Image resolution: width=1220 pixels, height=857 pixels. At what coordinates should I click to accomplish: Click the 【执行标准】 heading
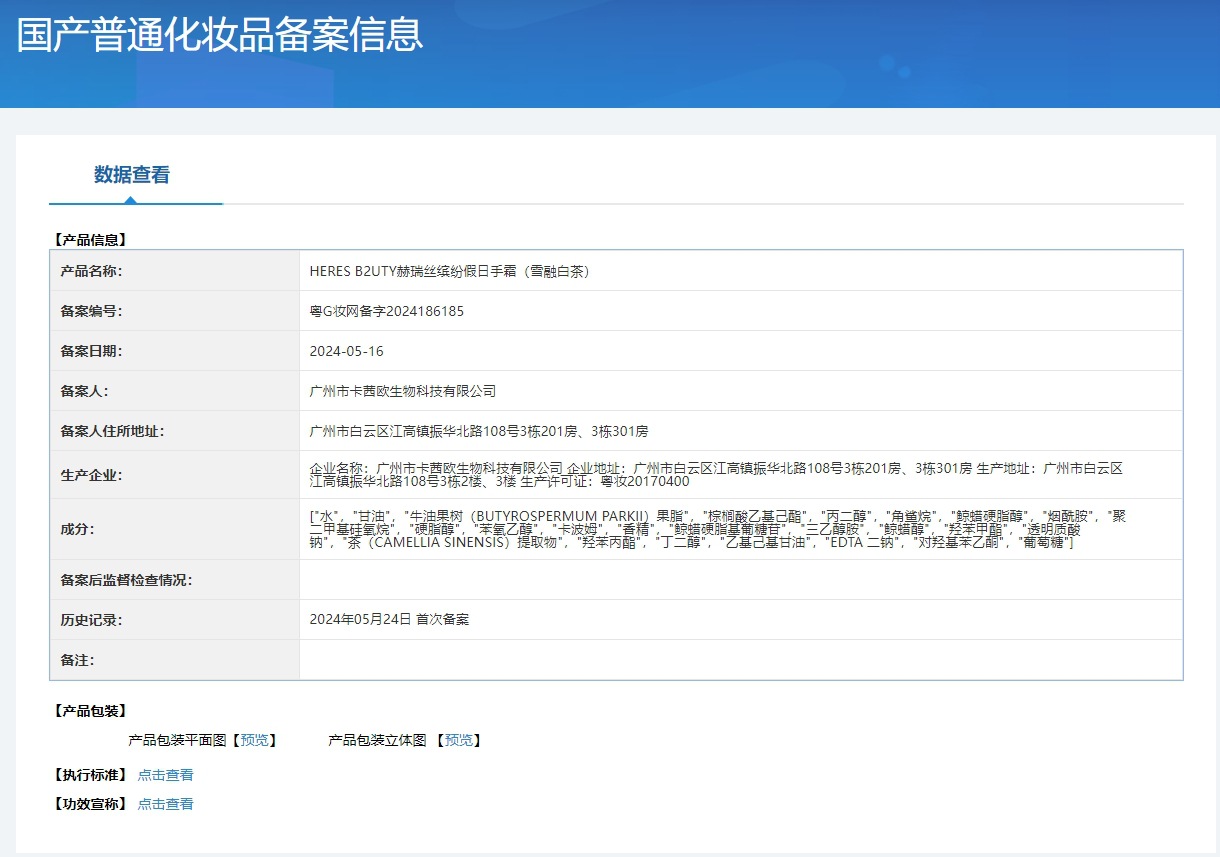(89, 775)
